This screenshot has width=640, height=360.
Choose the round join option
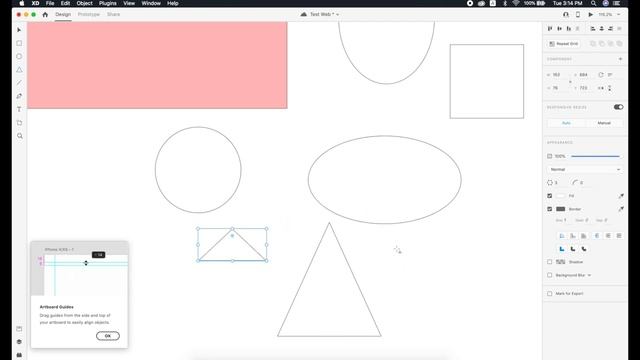(x=573, y=249)
